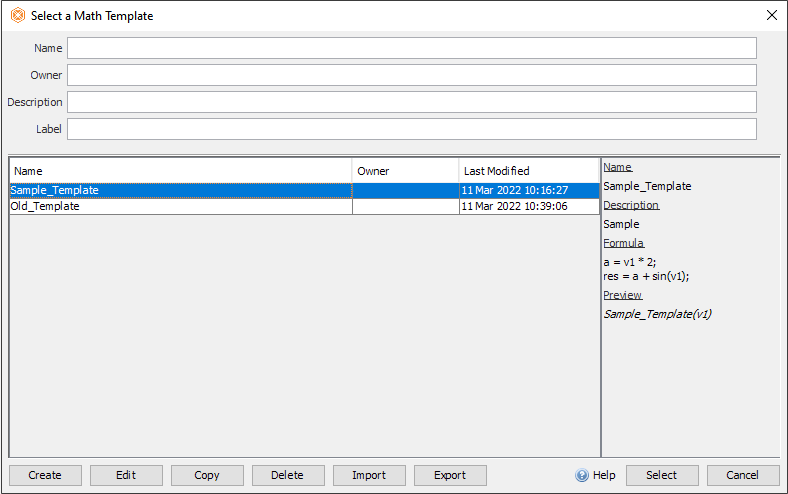This screenshot has height=494, width=788.
Task: Click into the Owner filter field
Action: click(412, 75)
